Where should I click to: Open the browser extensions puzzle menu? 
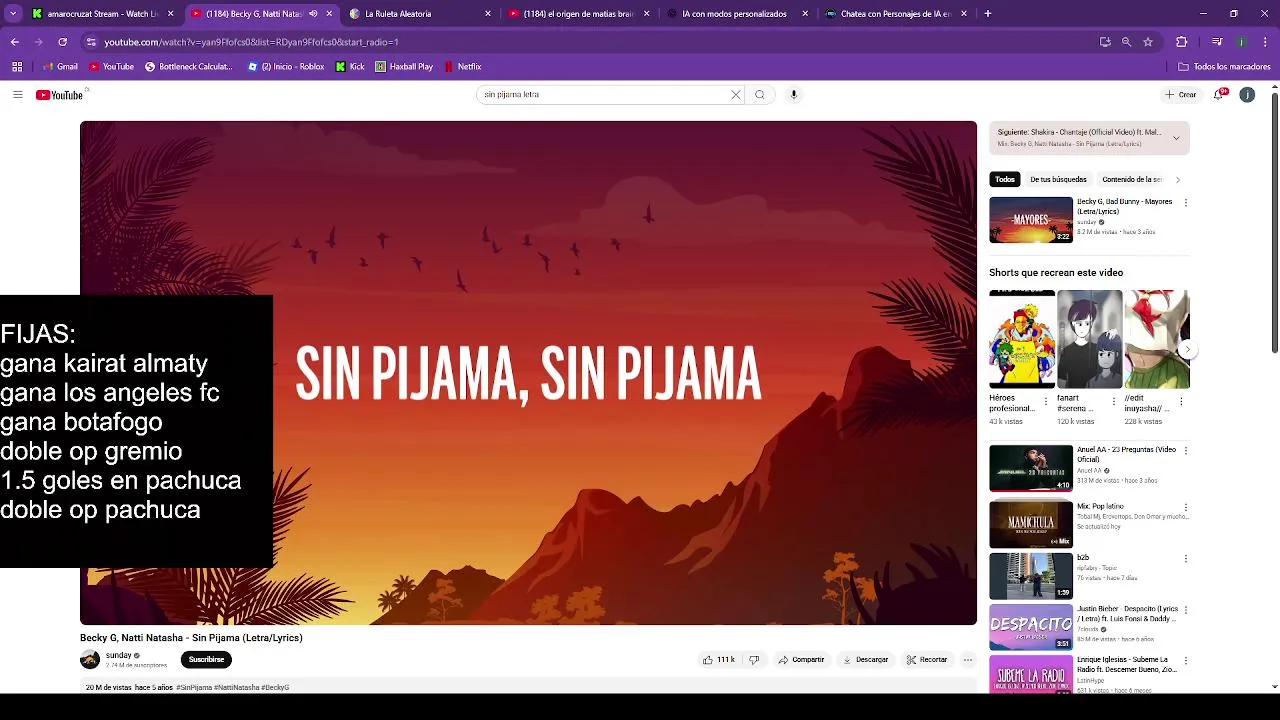pyautogui.click(x=1182, y=42)
